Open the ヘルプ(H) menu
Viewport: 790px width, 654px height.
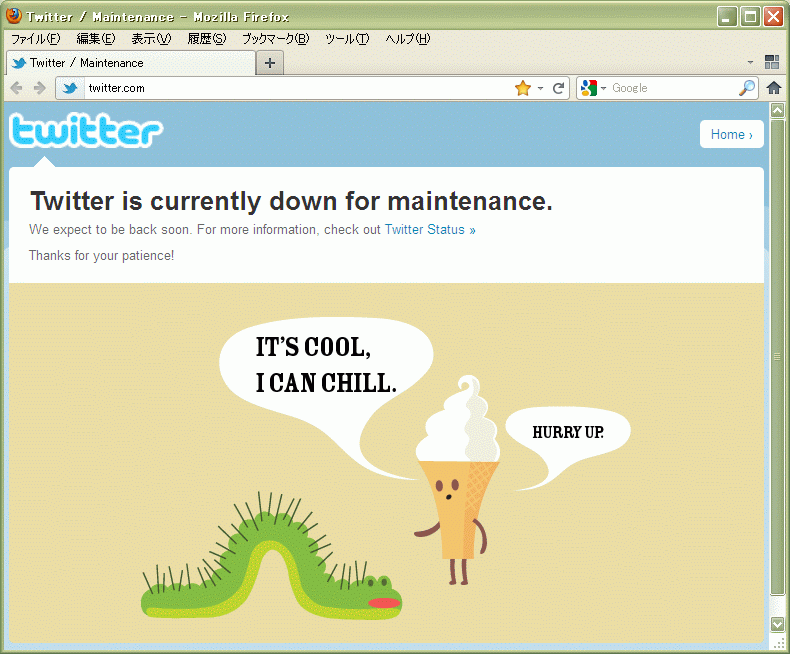pos(408,39)
